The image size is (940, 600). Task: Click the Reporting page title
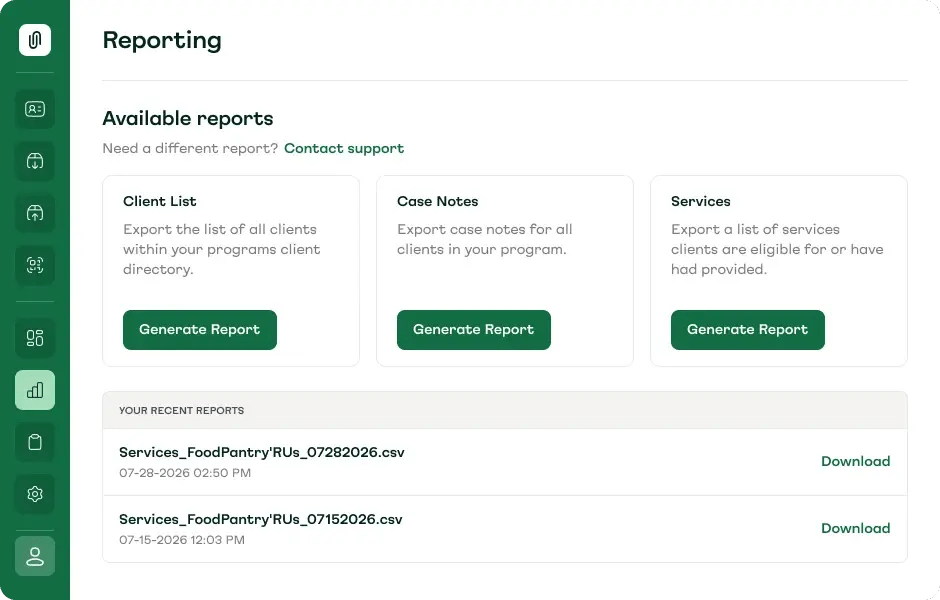[x=162, y=40]
